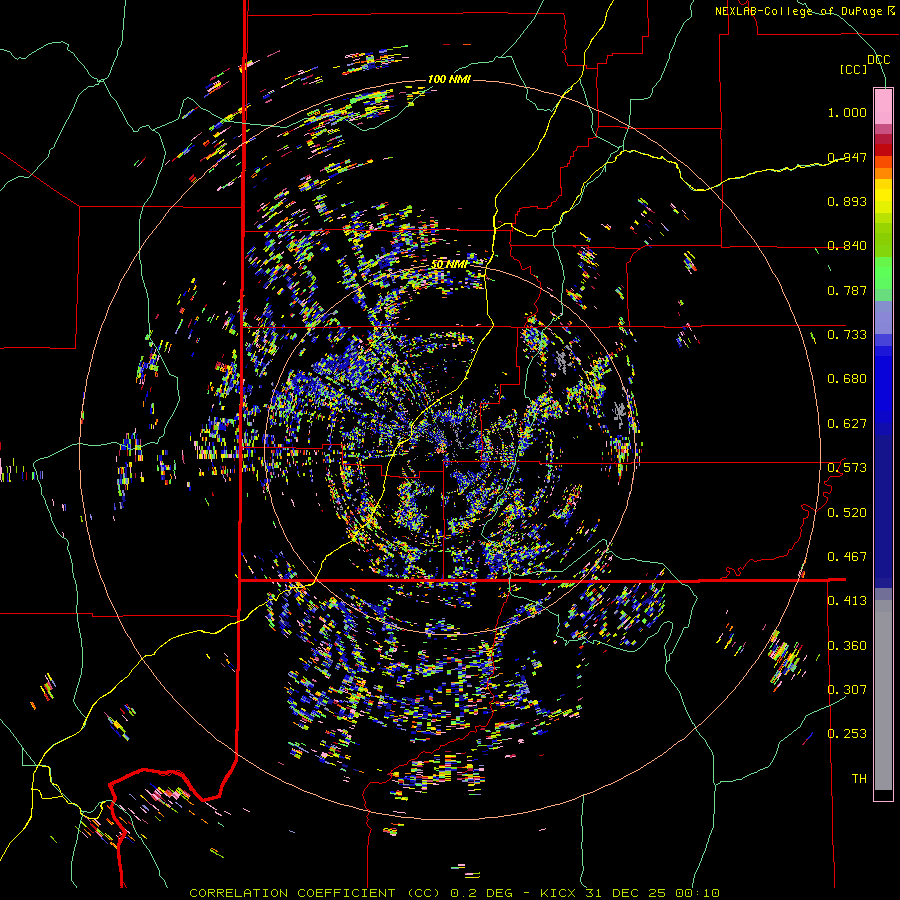
Task: Select the 0.733 legend value
Action: pos(847,335)
